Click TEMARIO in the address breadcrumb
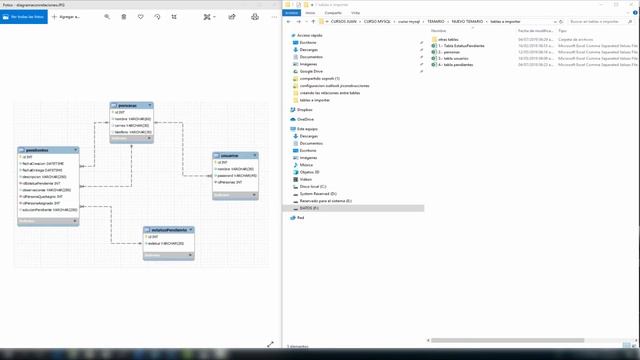The width and height of the screenshot is (640, 360). 436,21
